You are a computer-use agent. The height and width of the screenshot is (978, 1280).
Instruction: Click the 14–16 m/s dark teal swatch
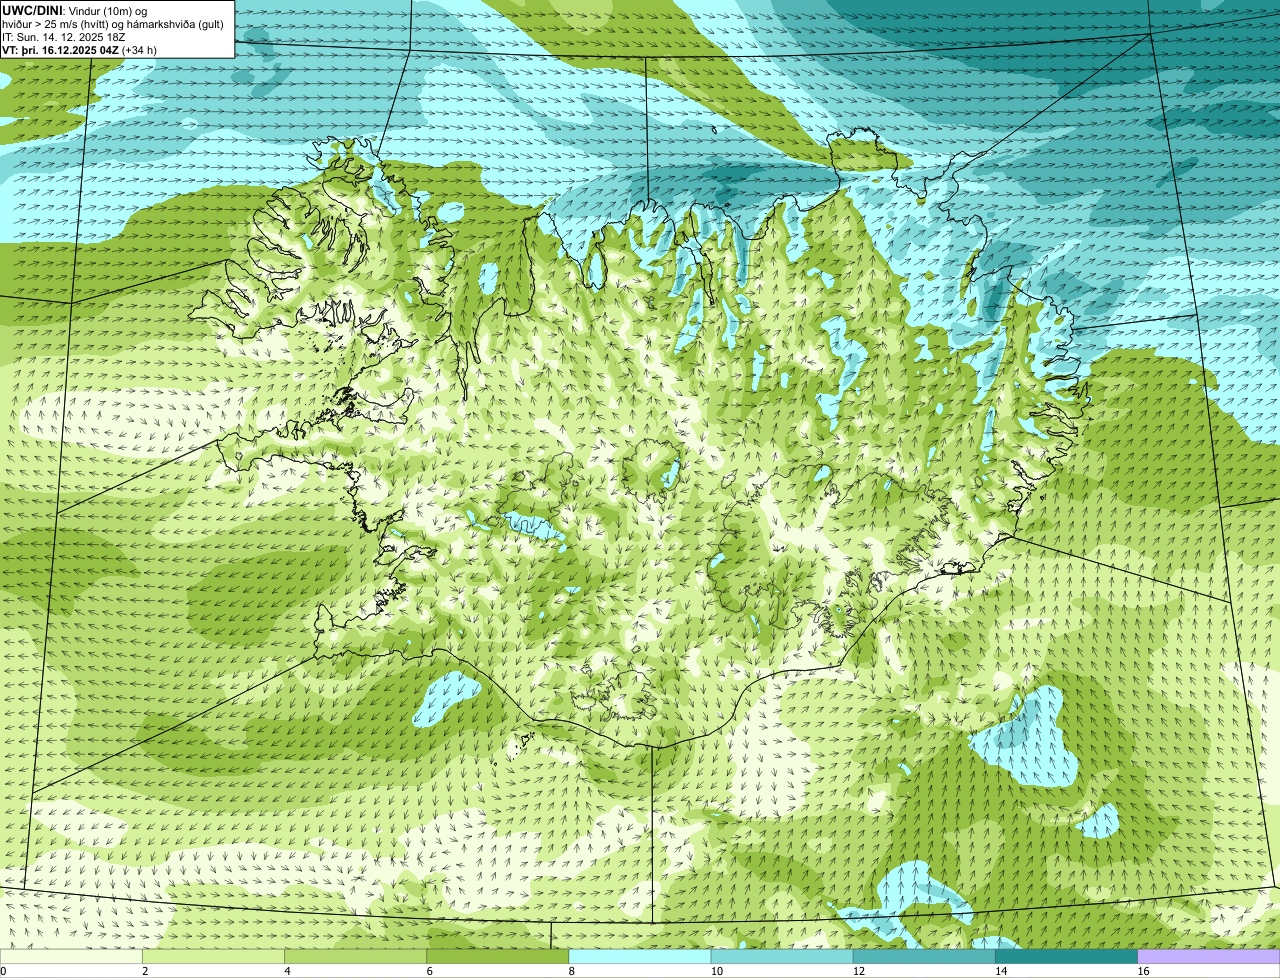click(x=1066, y=957)
